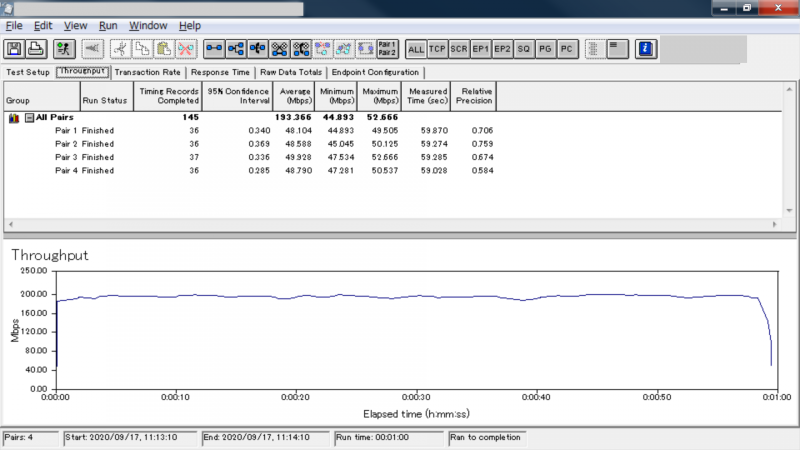Image resolution: width=800 pixels, height=450 pixels.
Task: Click the Copy icon in toolbar
Action: pyautogui.click(x=141, y=48)
